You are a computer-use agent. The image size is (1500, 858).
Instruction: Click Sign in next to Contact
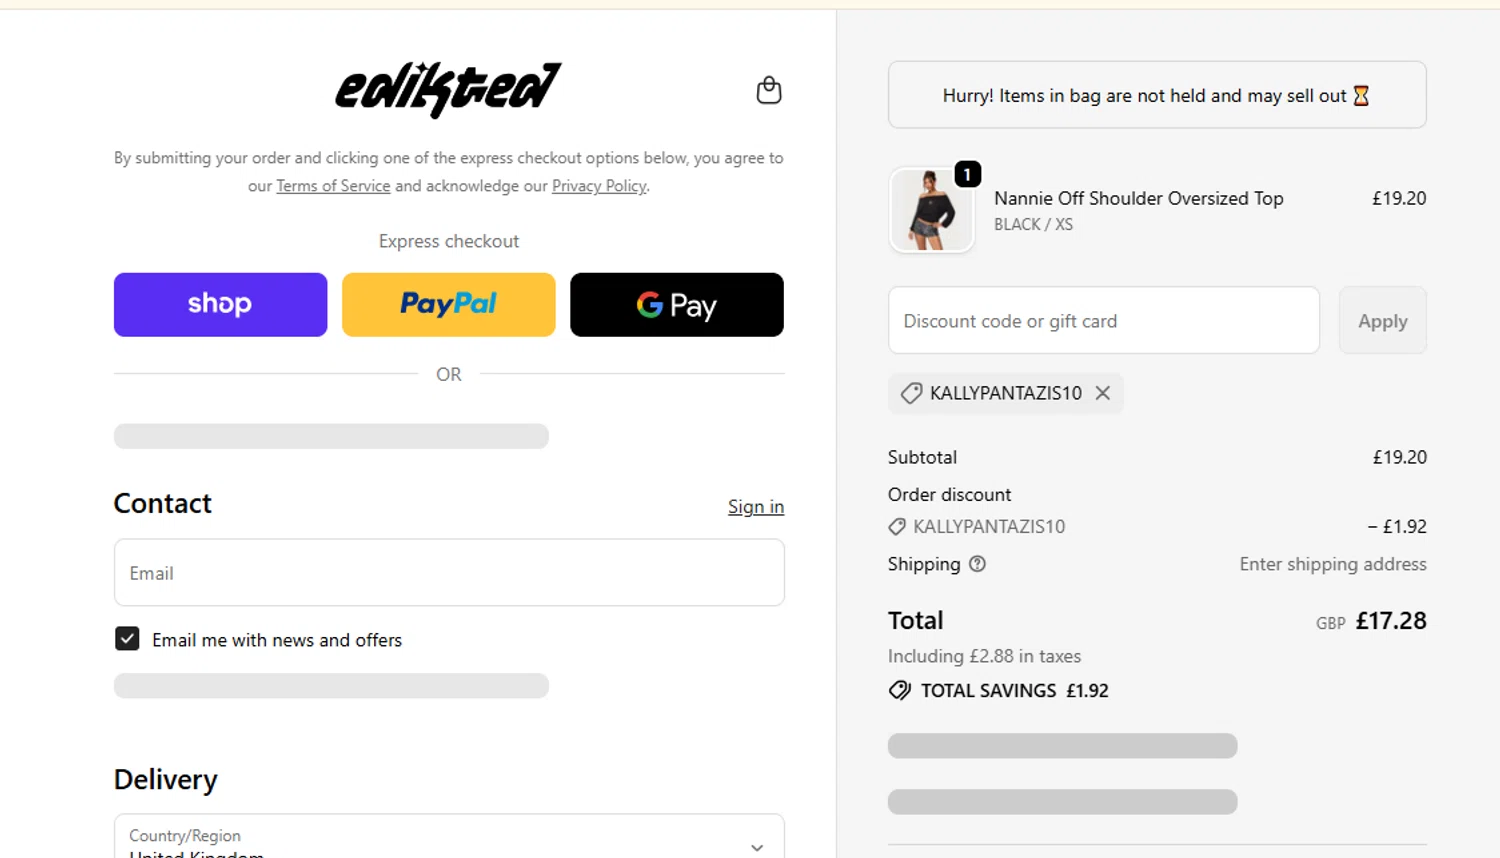pos(755,507)
